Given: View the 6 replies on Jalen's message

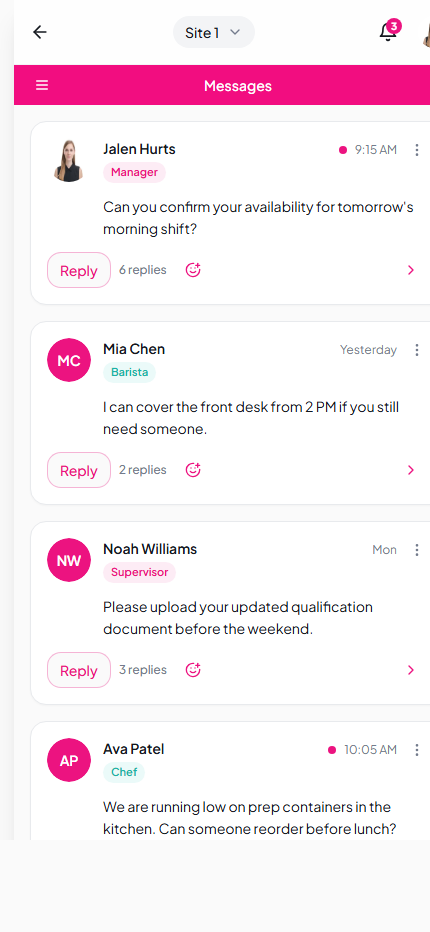Looking at the screenshot, I should click(143, 270).
